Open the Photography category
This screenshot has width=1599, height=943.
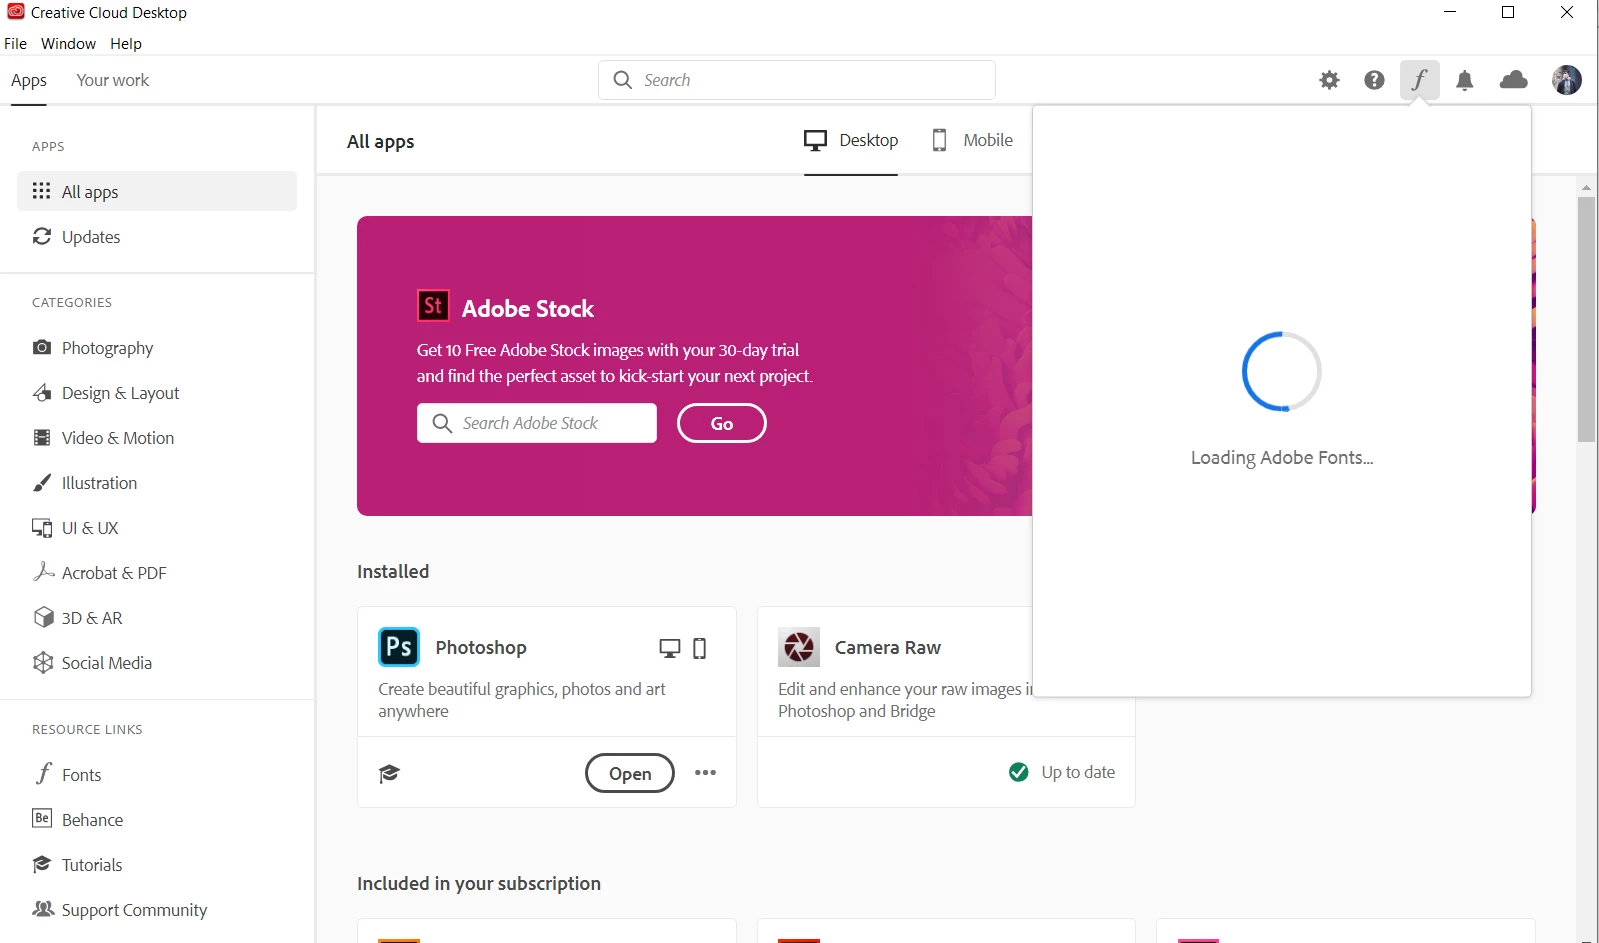coord(157,348)
